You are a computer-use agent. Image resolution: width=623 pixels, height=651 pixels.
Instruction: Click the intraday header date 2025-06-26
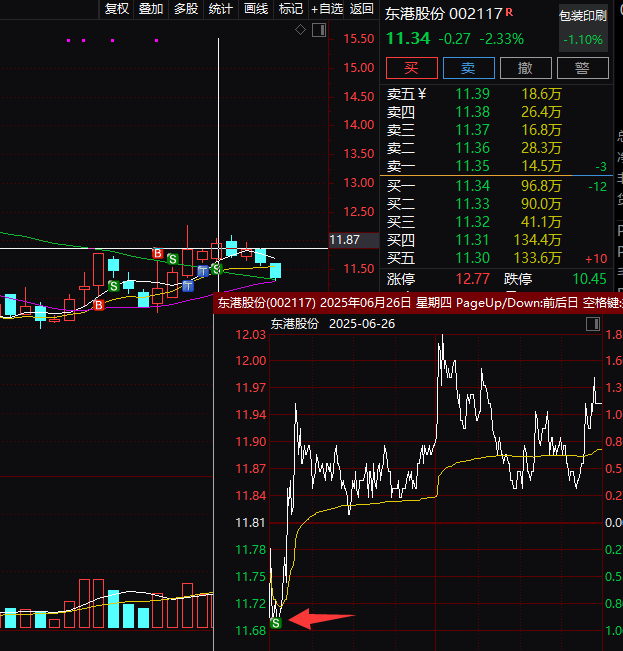[362, 324]
